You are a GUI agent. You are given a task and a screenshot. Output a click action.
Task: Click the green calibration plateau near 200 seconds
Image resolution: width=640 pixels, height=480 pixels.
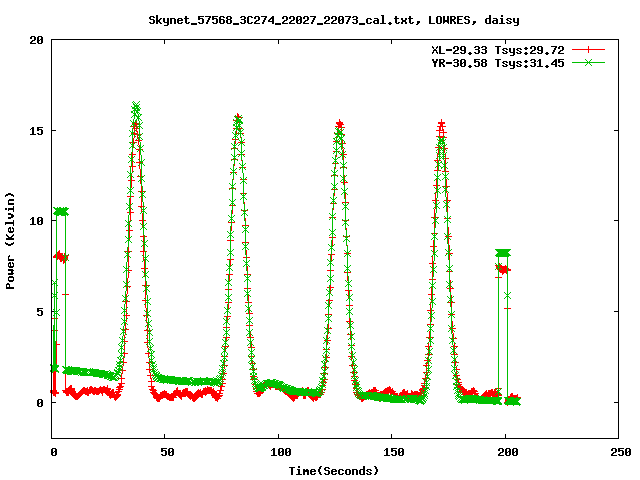[x=503, y=253]
